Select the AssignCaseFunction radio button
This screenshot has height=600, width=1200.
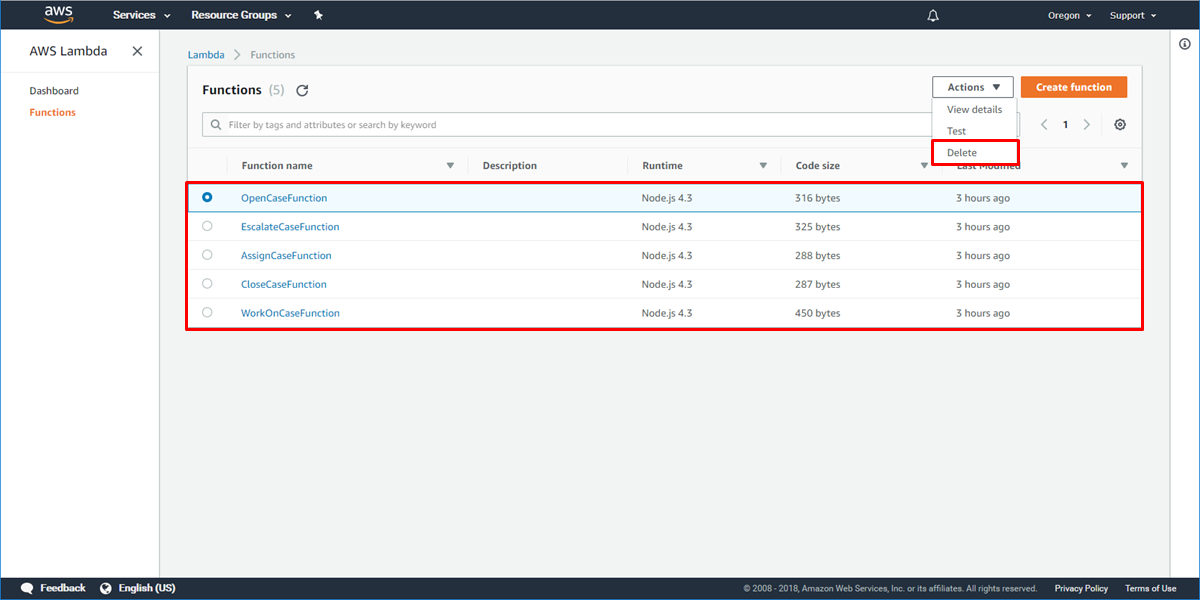point(207,255)
